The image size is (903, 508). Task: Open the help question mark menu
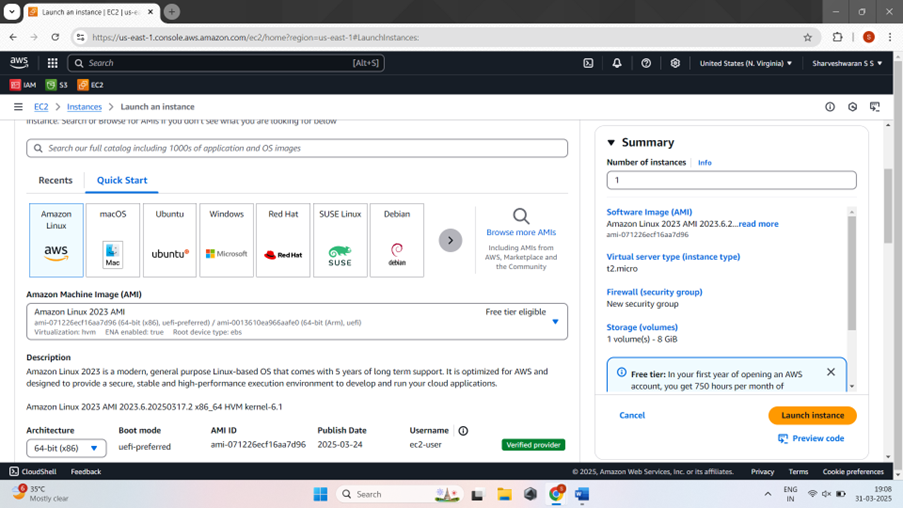point(646,63)
